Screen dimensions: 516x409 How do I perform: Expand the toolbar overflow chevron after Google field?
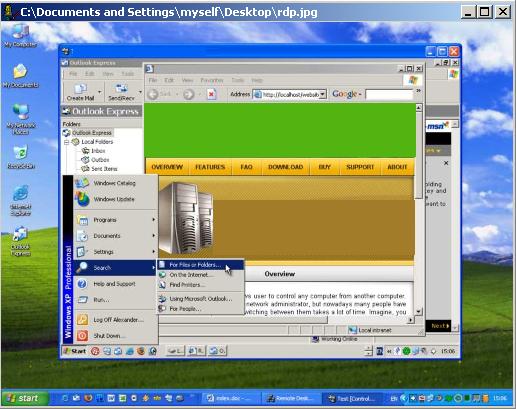[x=418, y=91]
